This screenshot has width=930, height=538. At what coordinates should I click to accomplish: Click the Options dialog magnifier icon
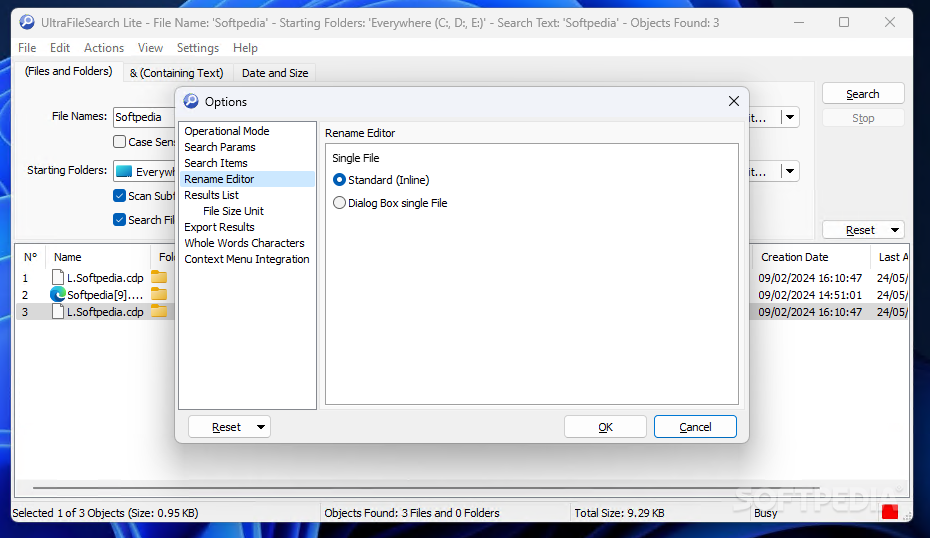[x=191, y=101]
